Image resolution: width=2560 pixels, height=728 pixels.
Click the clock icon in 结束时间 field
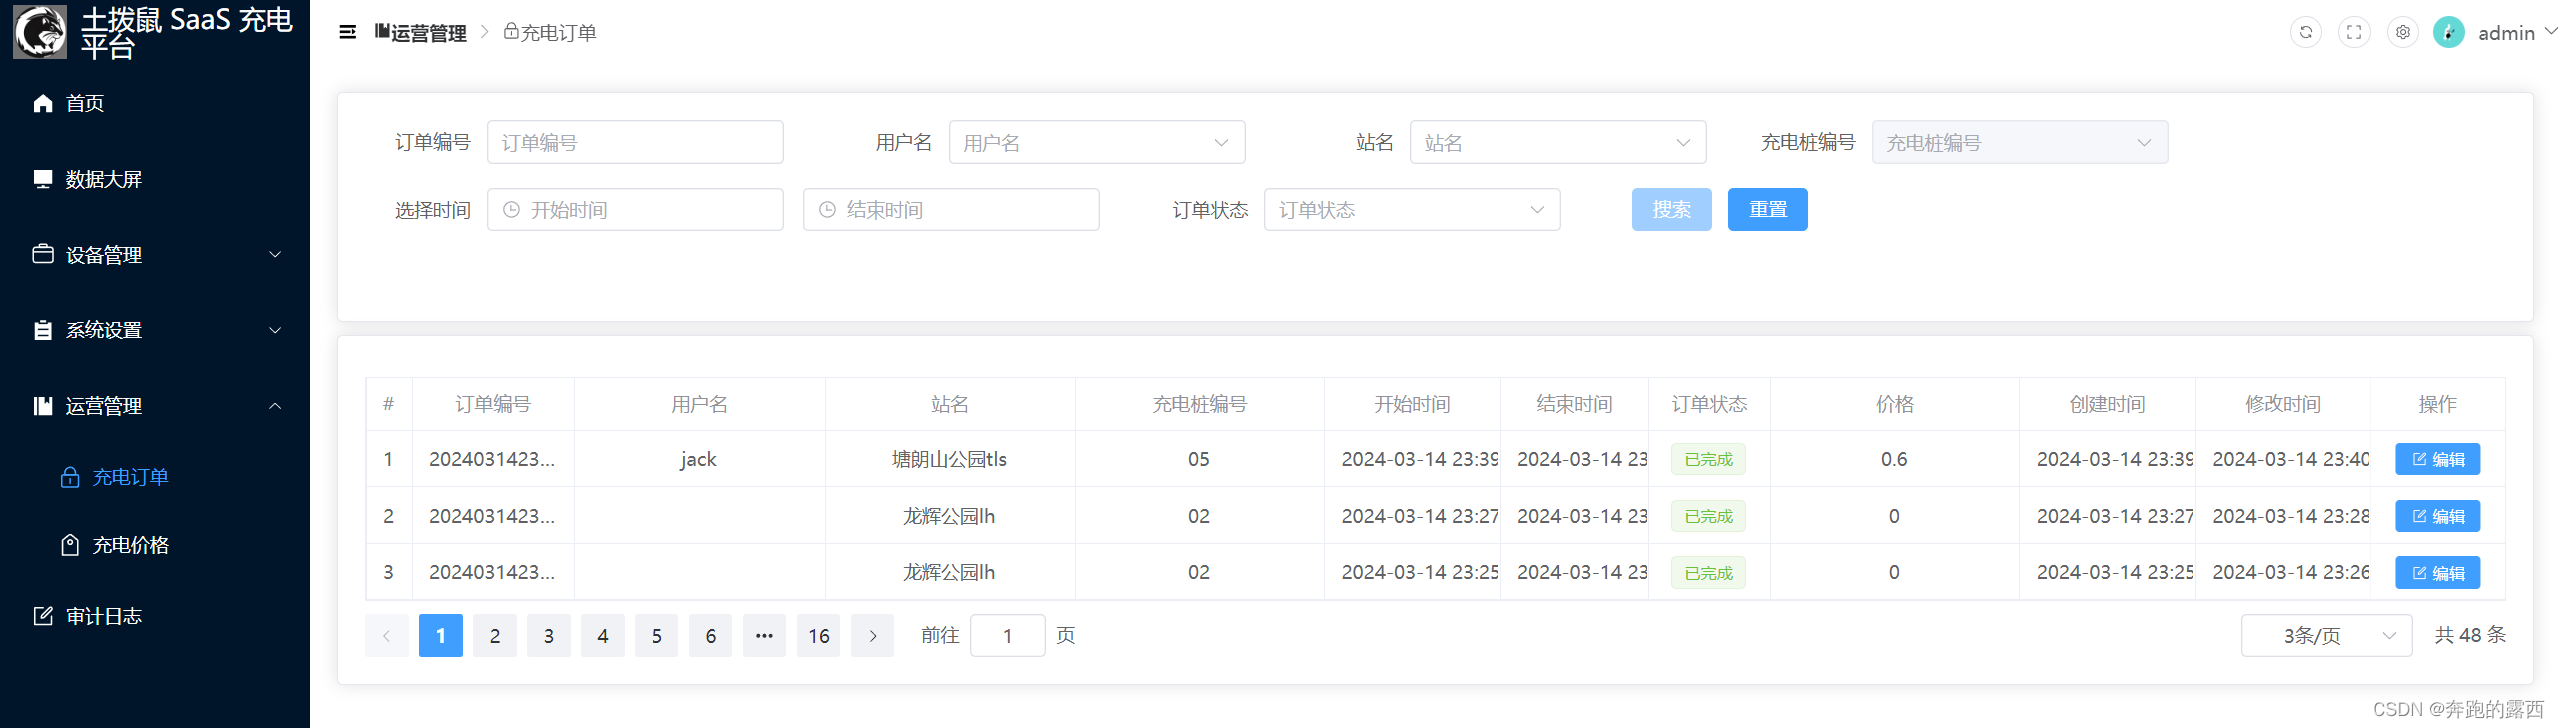tap(827, 210)
